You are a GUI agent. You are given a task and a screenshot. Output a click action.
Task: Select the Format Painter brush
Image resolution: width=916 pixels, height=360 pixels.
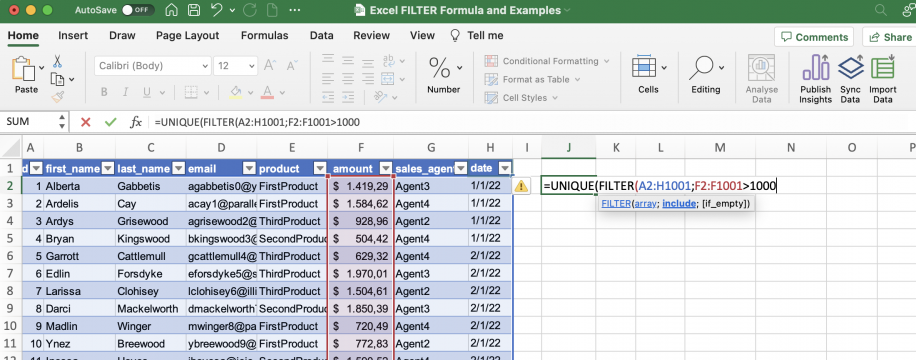pos(57,96)
